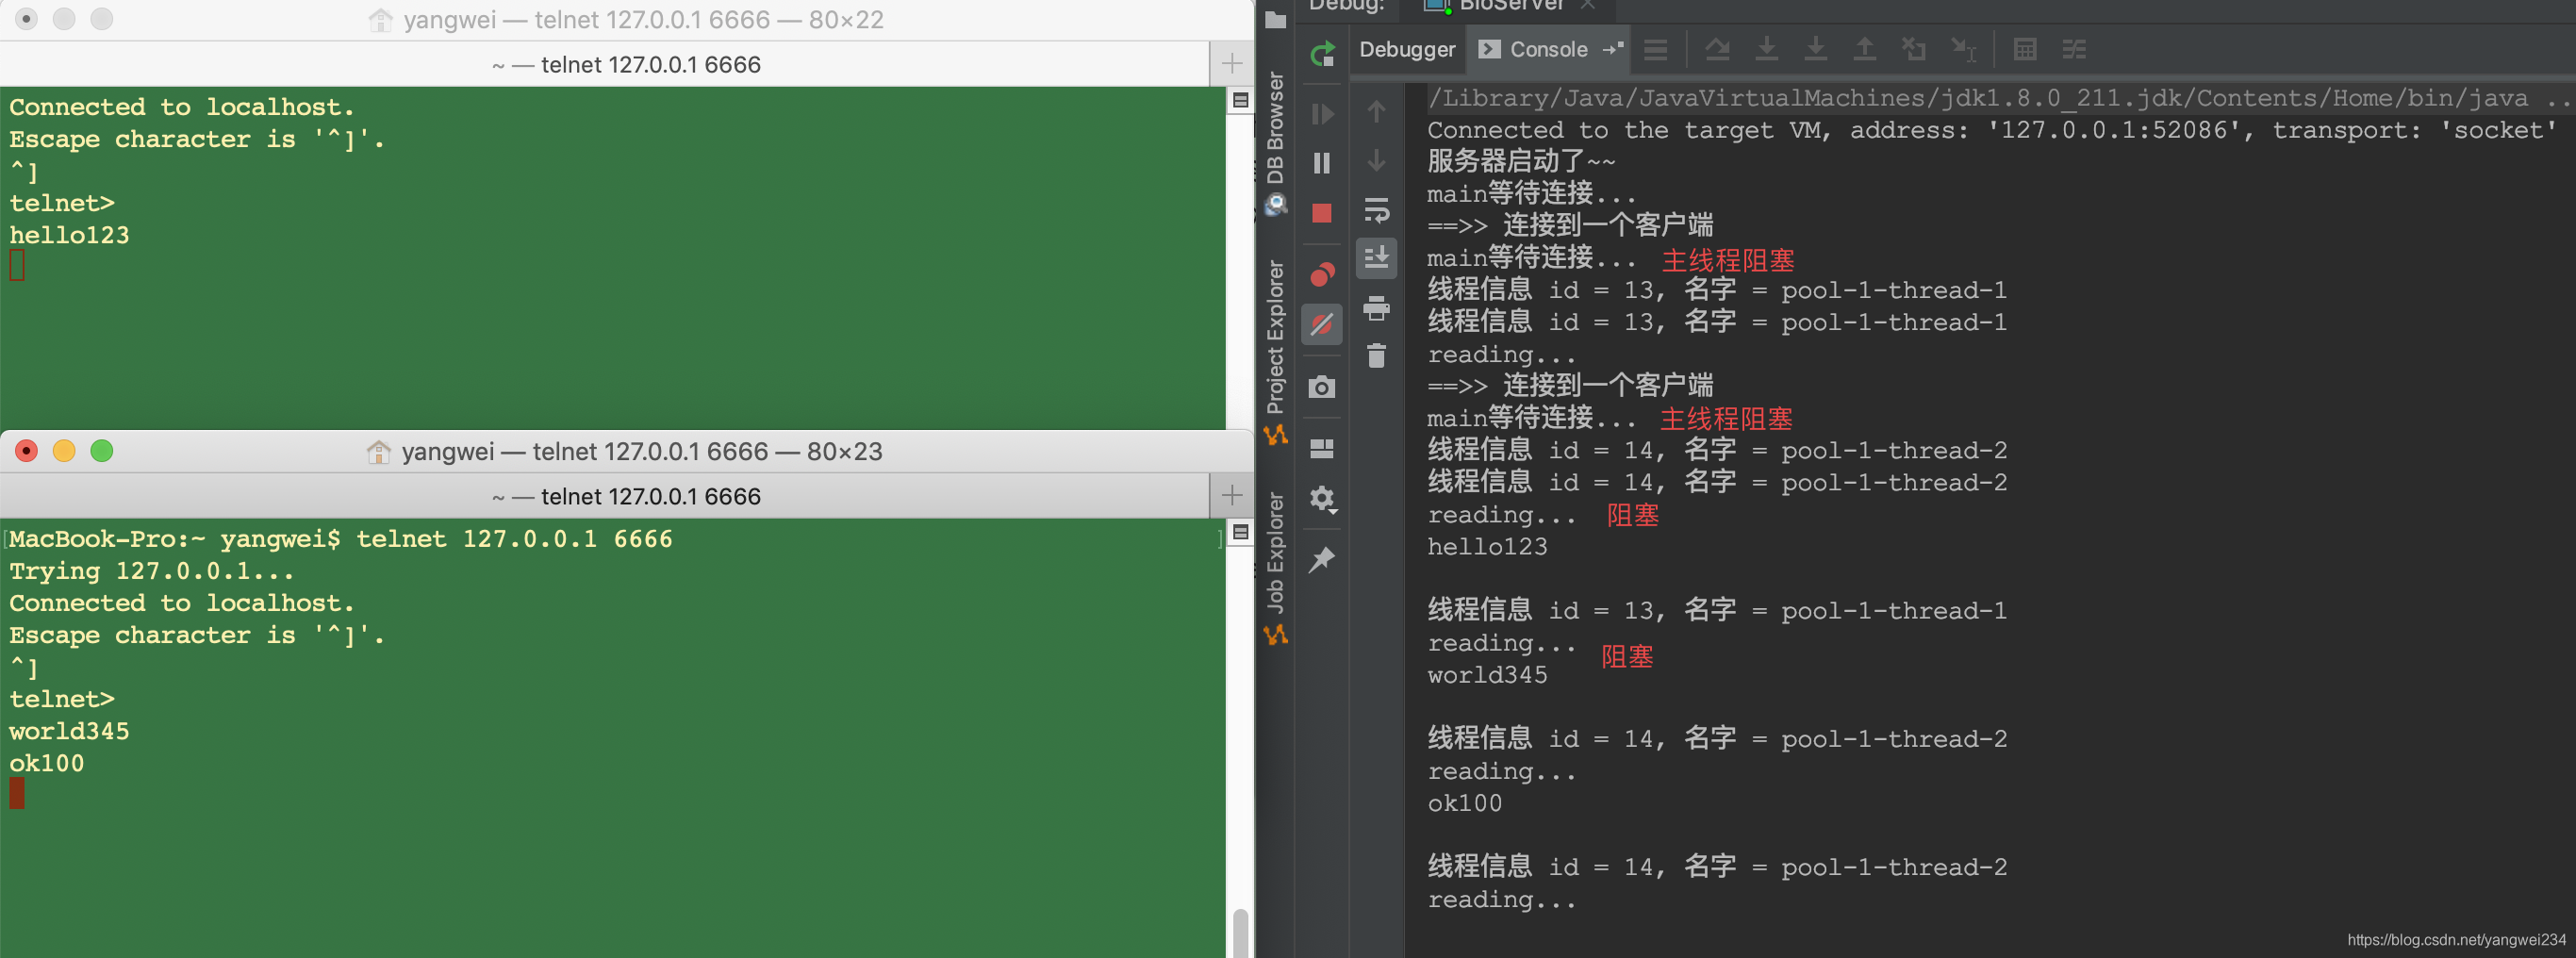Viewport: 2576px width, 958px height.
Task: Click the Run to Cursor icon
Action: [x=1964, y=50]
